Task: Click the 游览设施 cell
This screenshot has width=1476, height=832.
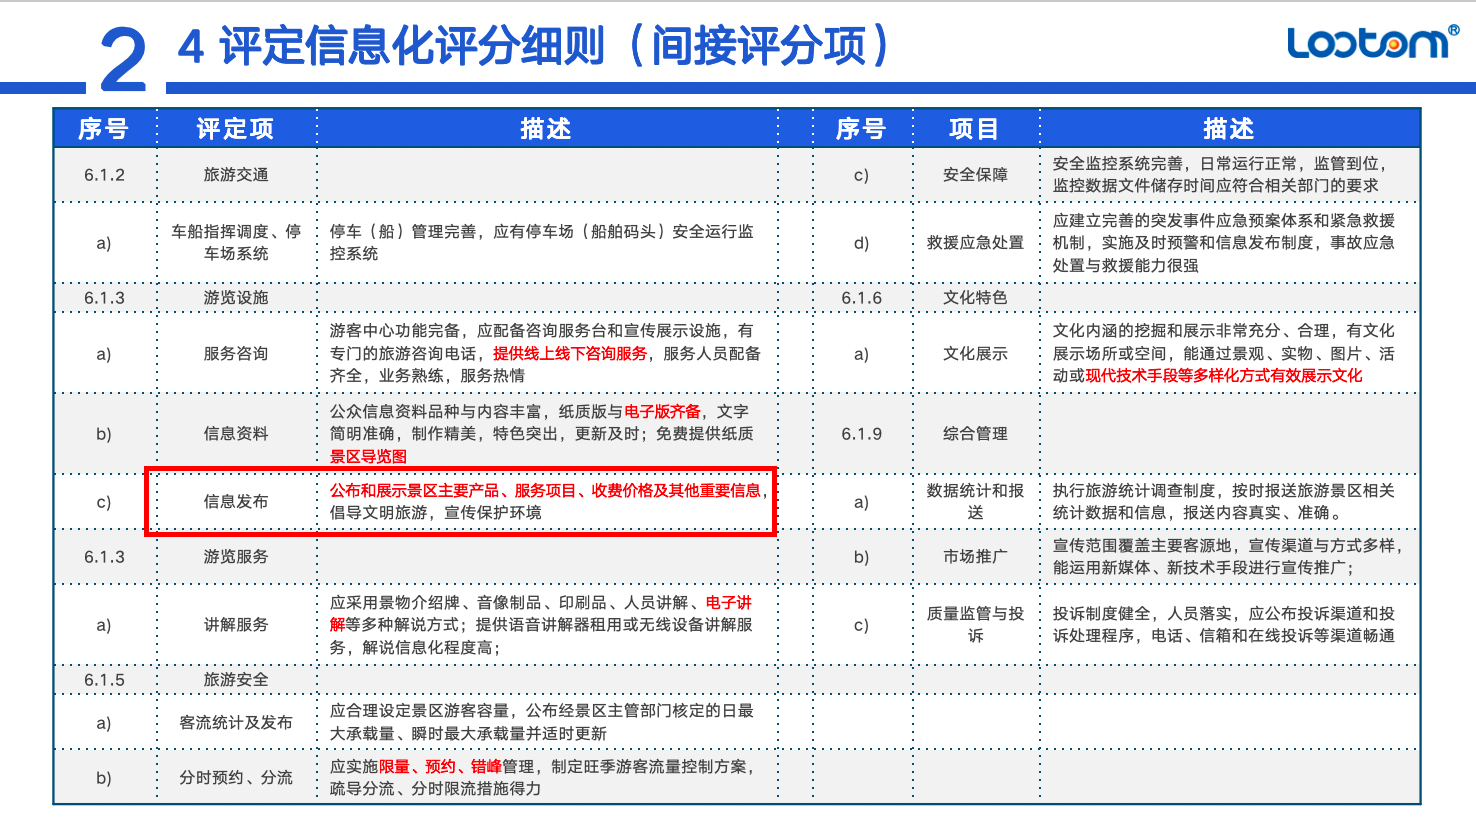Action: (236, 298)
